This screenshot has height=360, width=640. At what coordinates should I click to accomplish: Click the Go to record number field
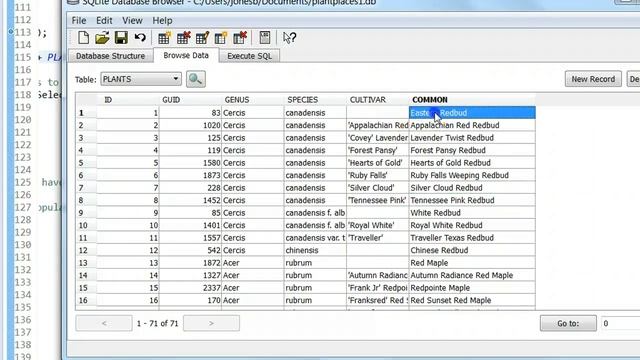click(620, 323)
